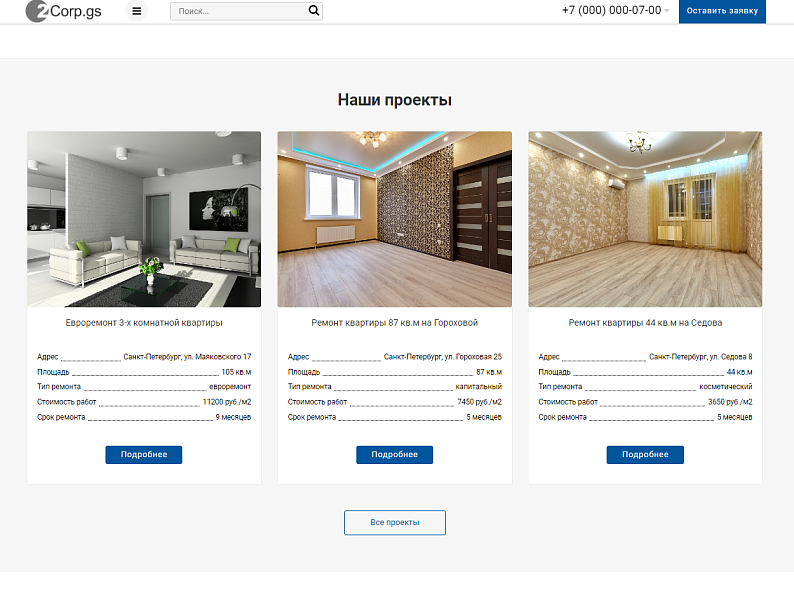794x600 pixels.
Task: Open the Гороховой apartment project photo
Action: (x=394, y=219)
